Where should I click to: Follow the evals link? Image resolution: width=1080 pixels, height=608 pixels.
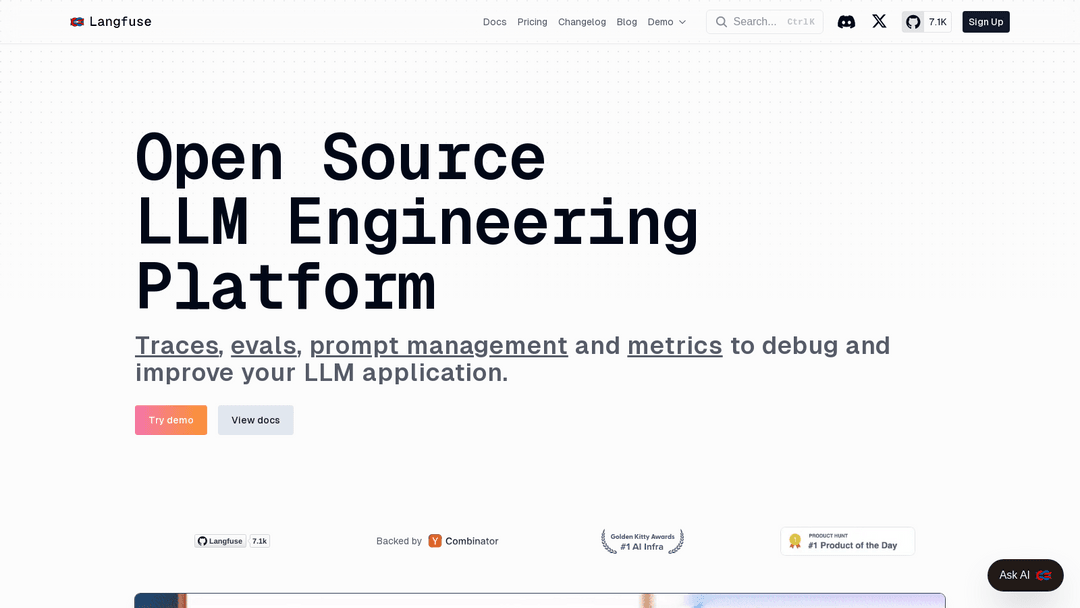[263, 346]
